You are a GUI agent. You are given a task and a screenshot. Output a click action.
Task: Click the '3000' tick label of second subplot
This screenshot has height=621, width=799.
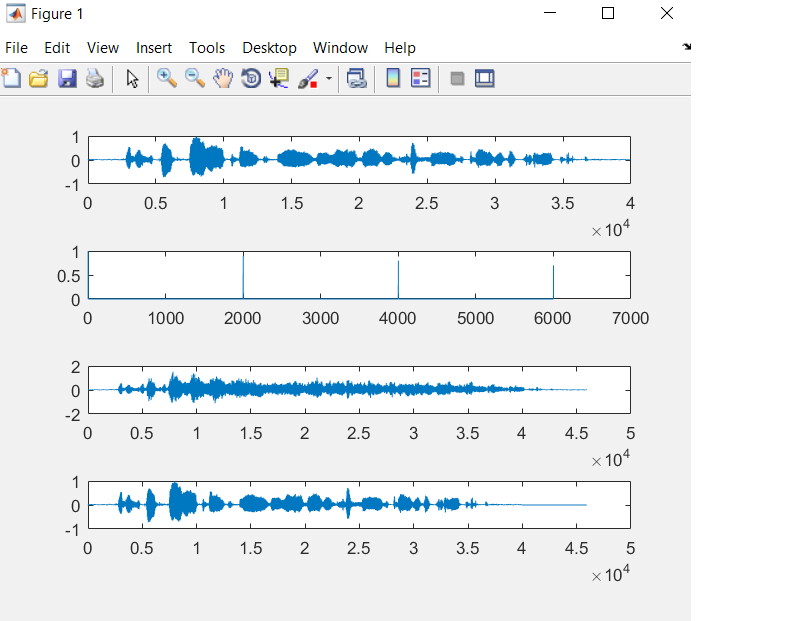[321, 318]
